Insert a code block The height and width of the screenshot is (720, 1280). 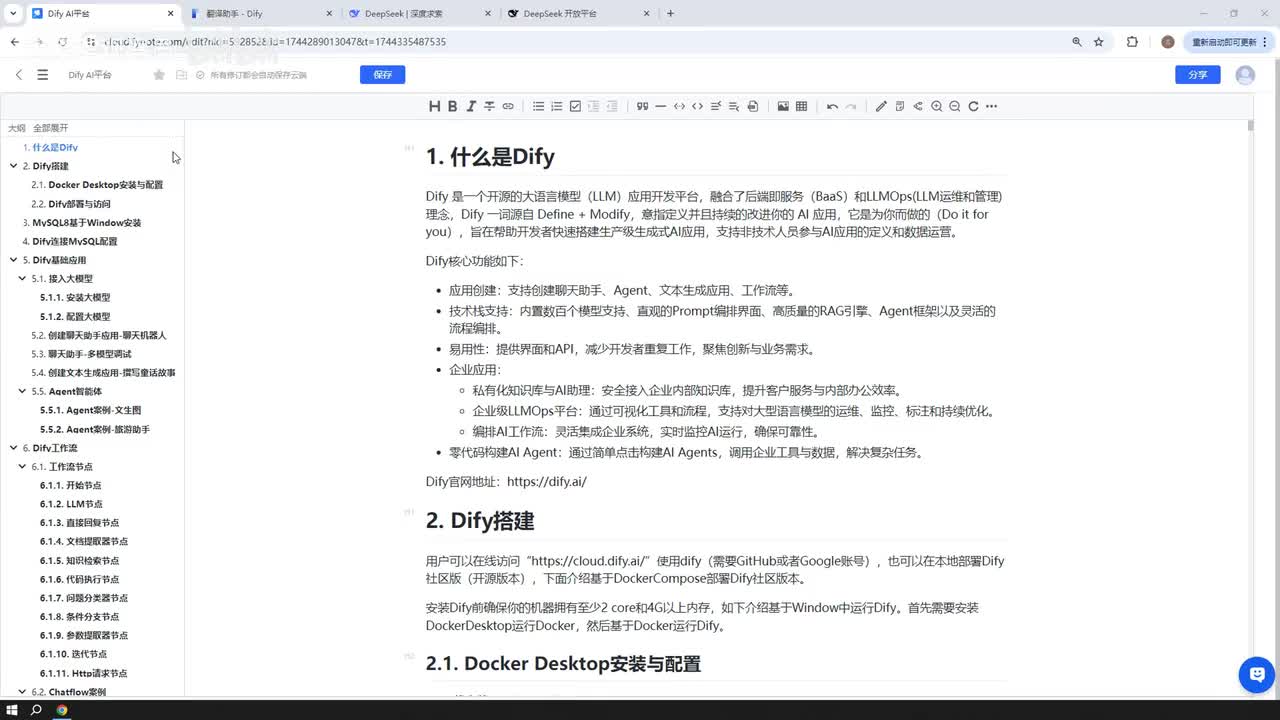point(698,106)
